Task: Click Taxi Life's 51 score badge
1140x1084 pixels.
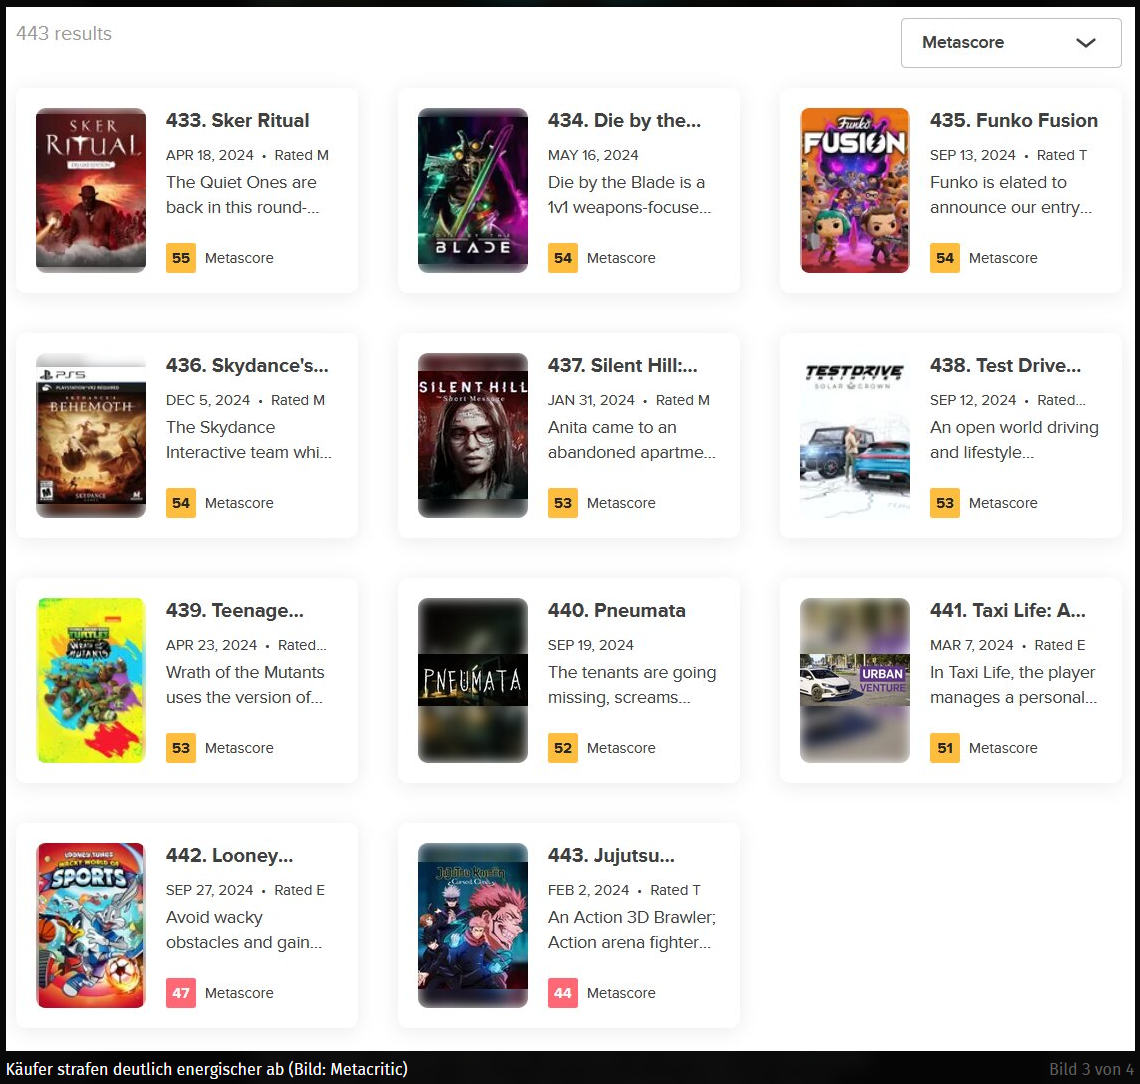Action: coord(945,748)
